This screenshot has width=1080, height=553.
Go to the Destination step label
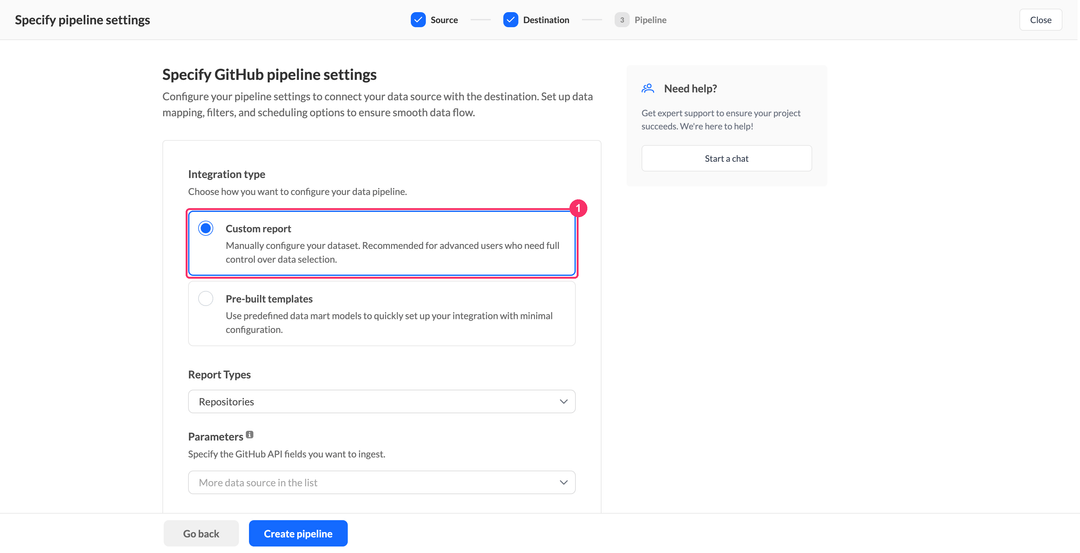pos(546,20)
